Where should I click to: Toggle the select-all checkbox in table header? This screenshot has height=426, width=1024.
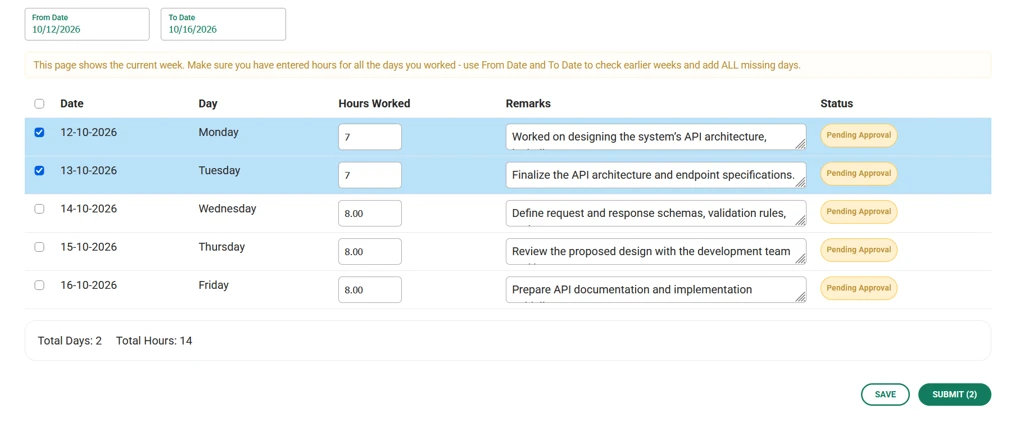click(39, 104)
